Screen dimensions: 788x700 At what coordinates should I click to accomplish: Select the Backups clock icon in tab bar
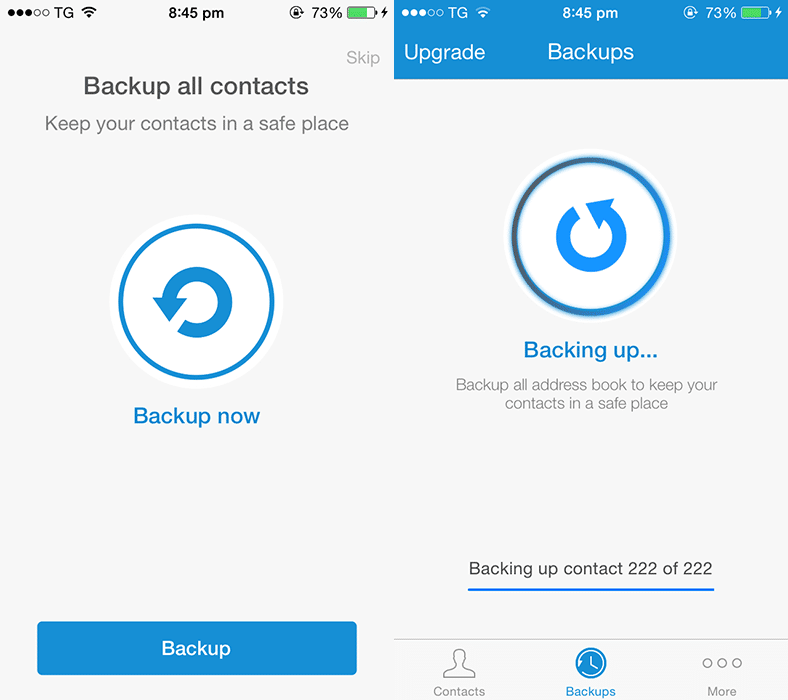(590, 663)
